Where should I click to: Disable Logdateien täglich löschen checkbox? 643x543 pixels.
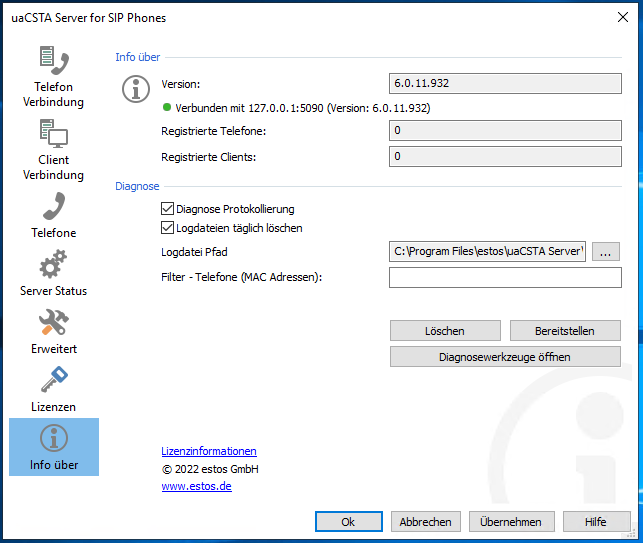tap(168, 228)
